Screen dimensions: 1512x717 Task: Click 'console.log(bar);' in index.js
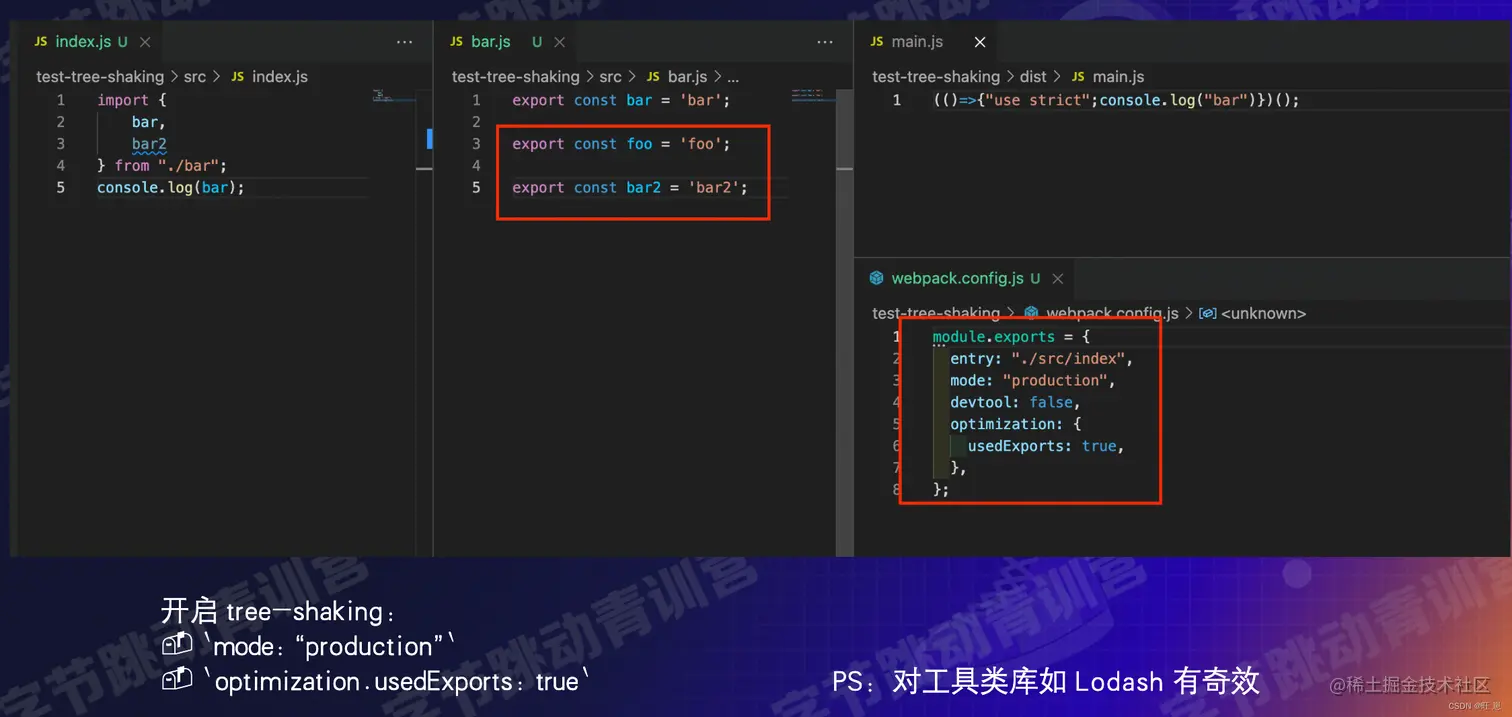(x=171, y=188)
